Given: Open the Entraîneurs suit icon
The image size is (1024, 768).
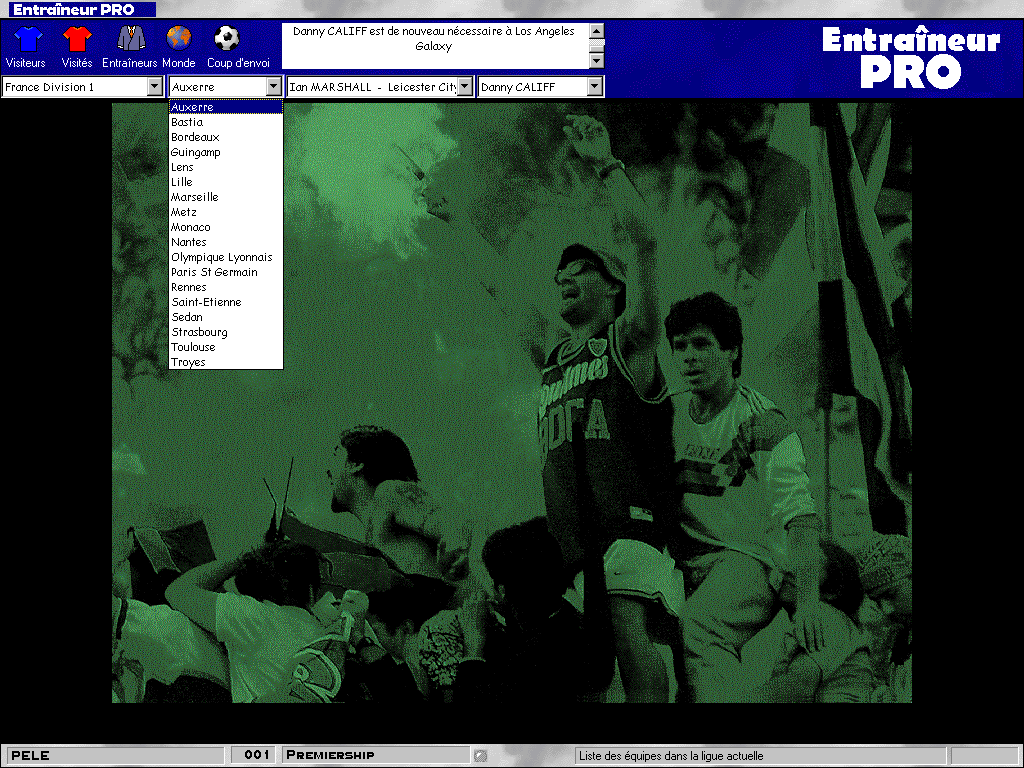Looking at the screenshot, I should [x=130, y=40].
